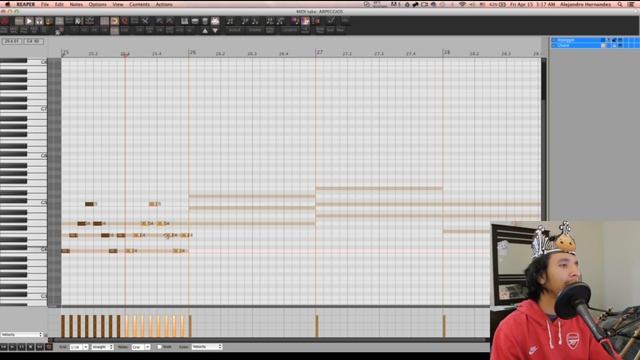Click the velocity bar at measure 27
Image resolution: width=640 pixels, height=360 pixels.
(x=317, y=326)
